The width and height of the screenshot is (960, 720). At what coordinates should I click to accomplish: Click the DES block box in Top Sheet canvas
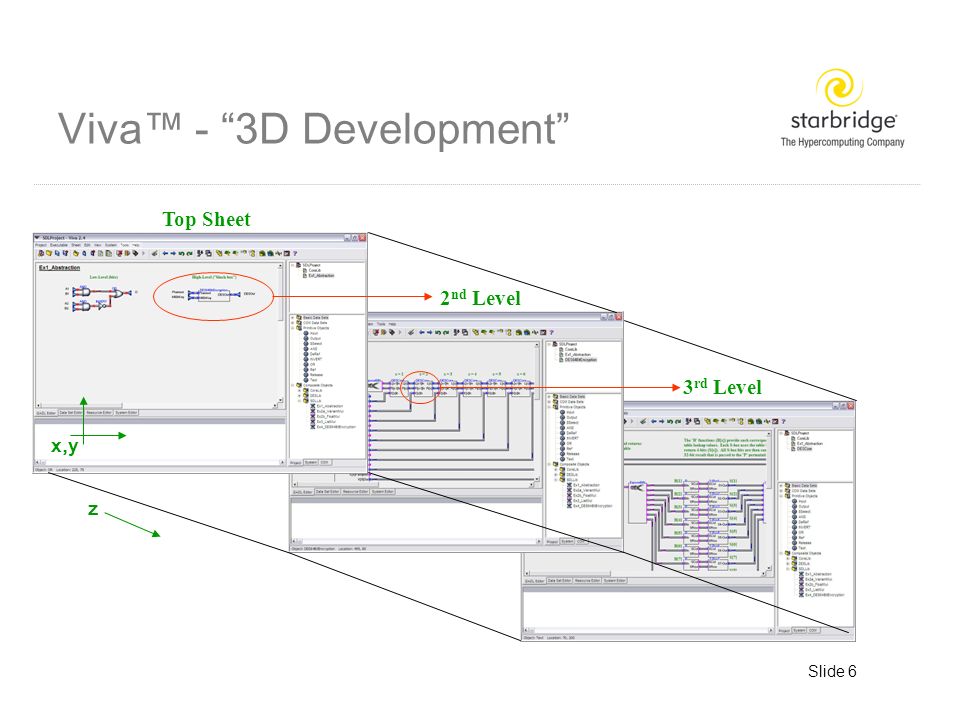point(214,296)
